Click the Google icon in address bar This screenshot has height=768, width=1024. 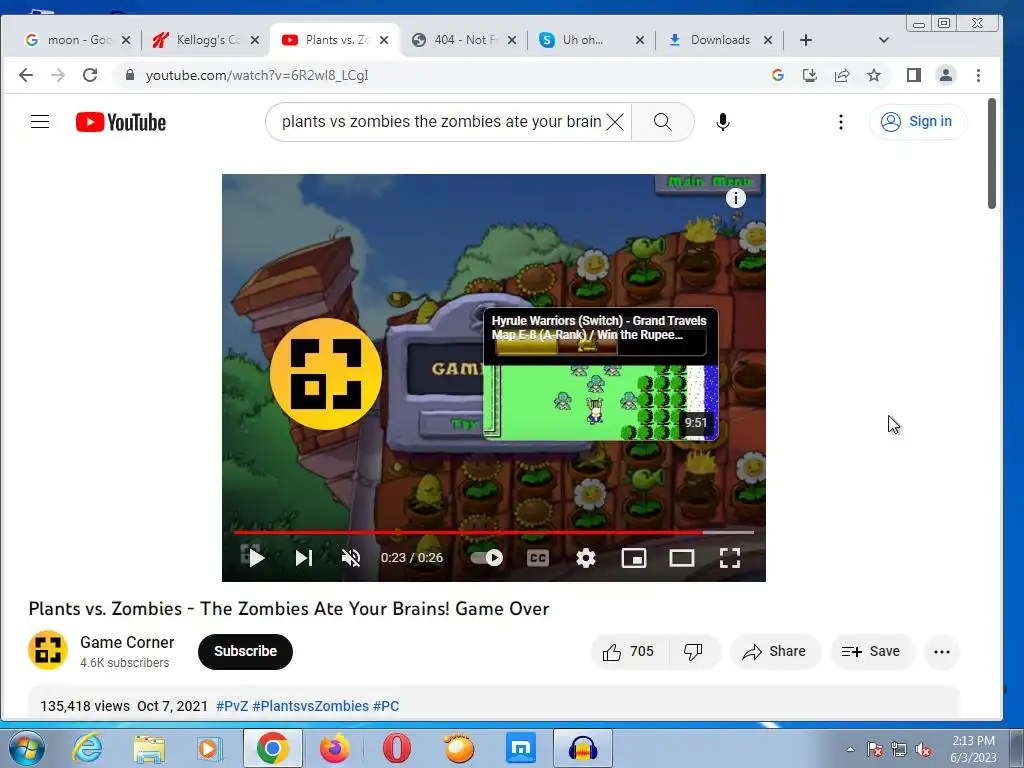click(777, 75)
